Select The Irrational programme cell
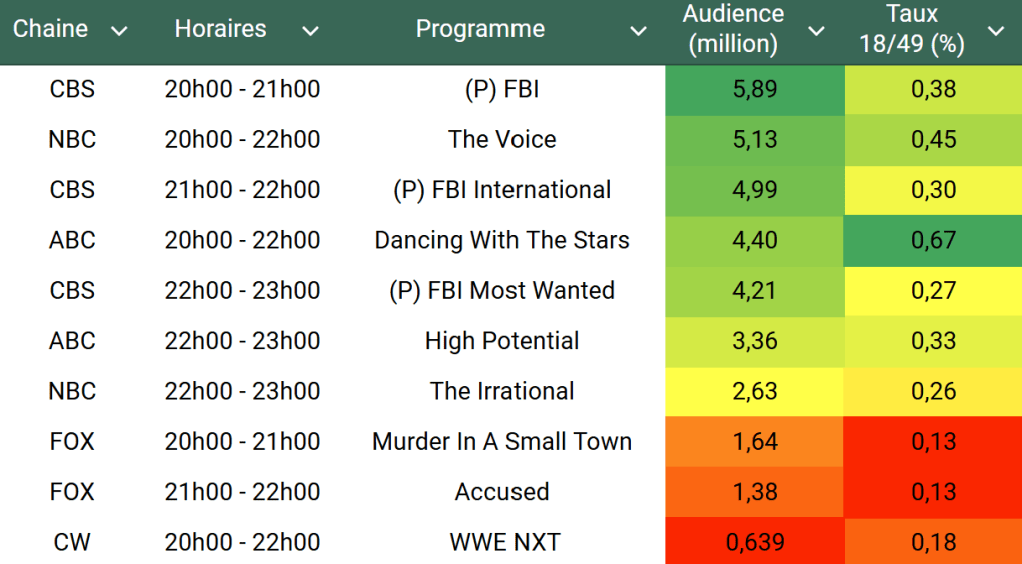Viewport: 1022px width, 564px height. tap(502, 391)
